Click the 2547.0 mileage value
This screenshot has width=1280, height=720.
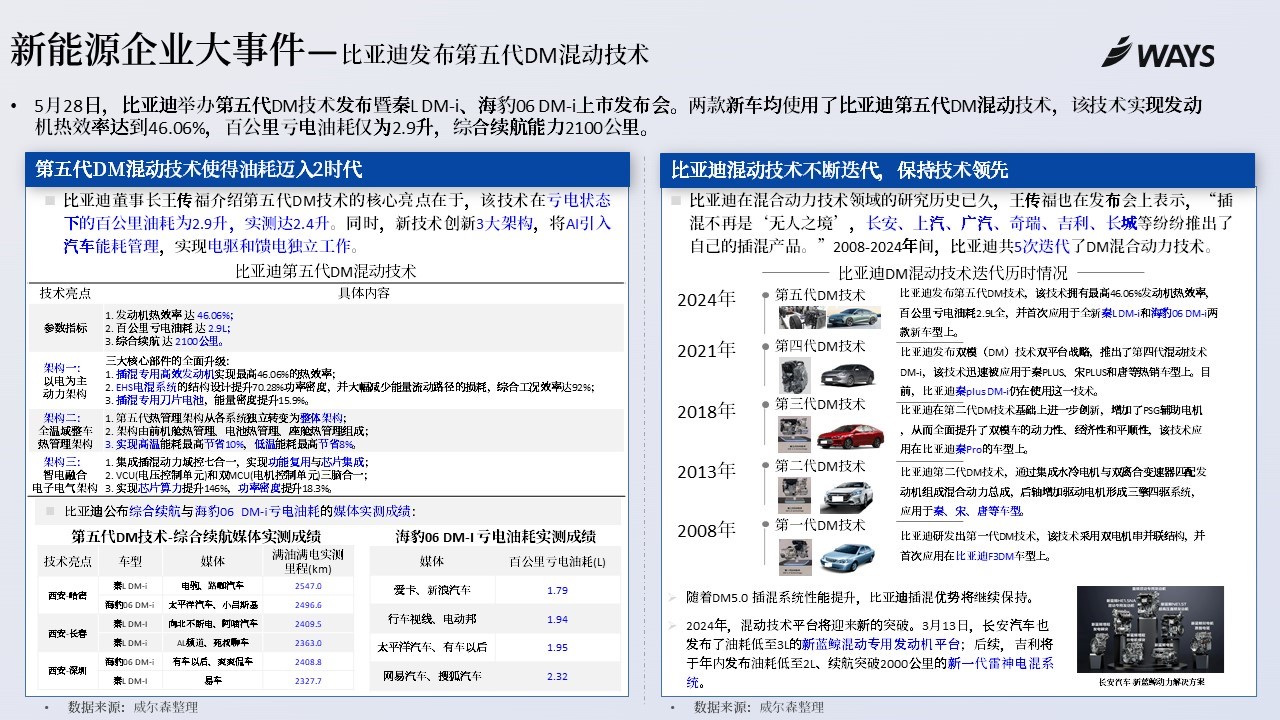308,585
